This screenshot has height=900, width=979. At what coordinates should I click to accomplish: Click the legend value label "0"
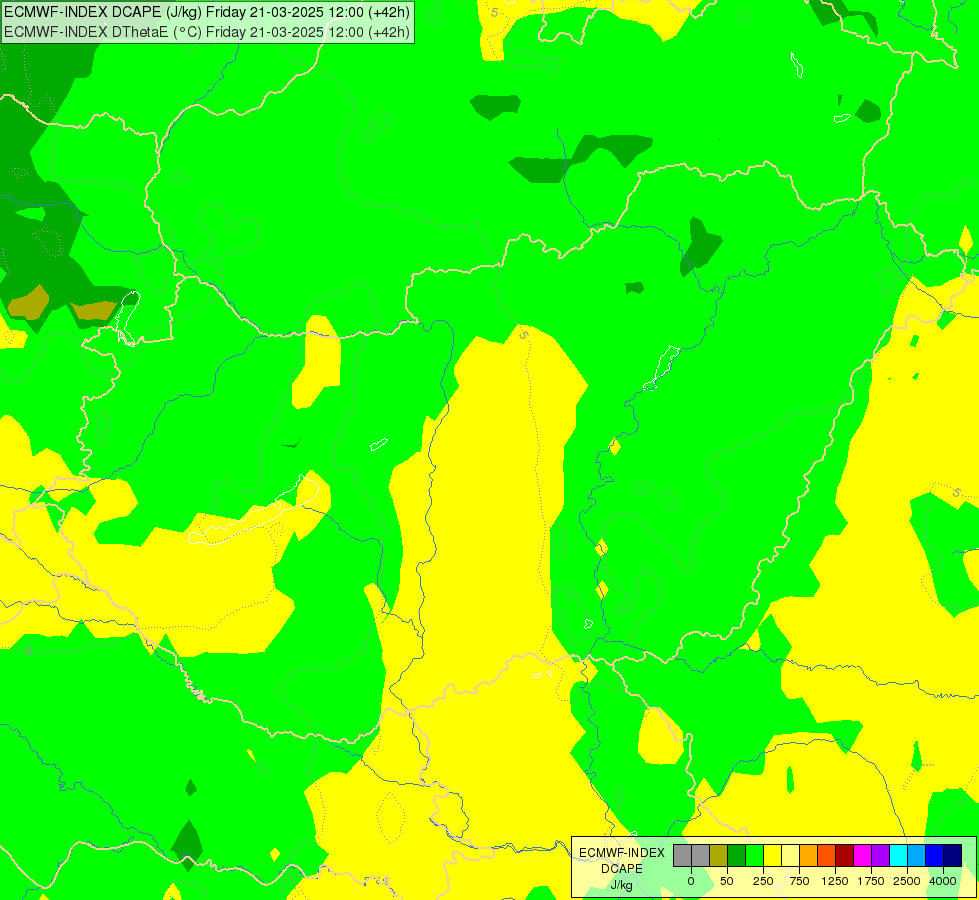tap(691, 881)
